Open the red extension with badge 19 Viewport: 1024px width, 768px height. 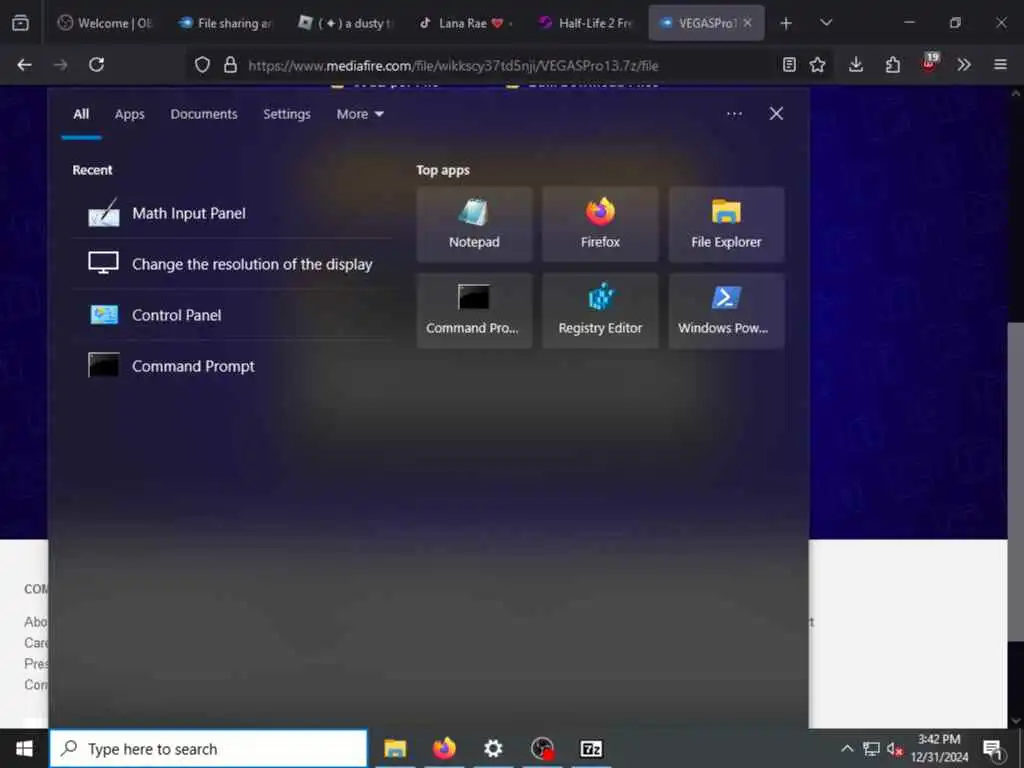point(929,63)
